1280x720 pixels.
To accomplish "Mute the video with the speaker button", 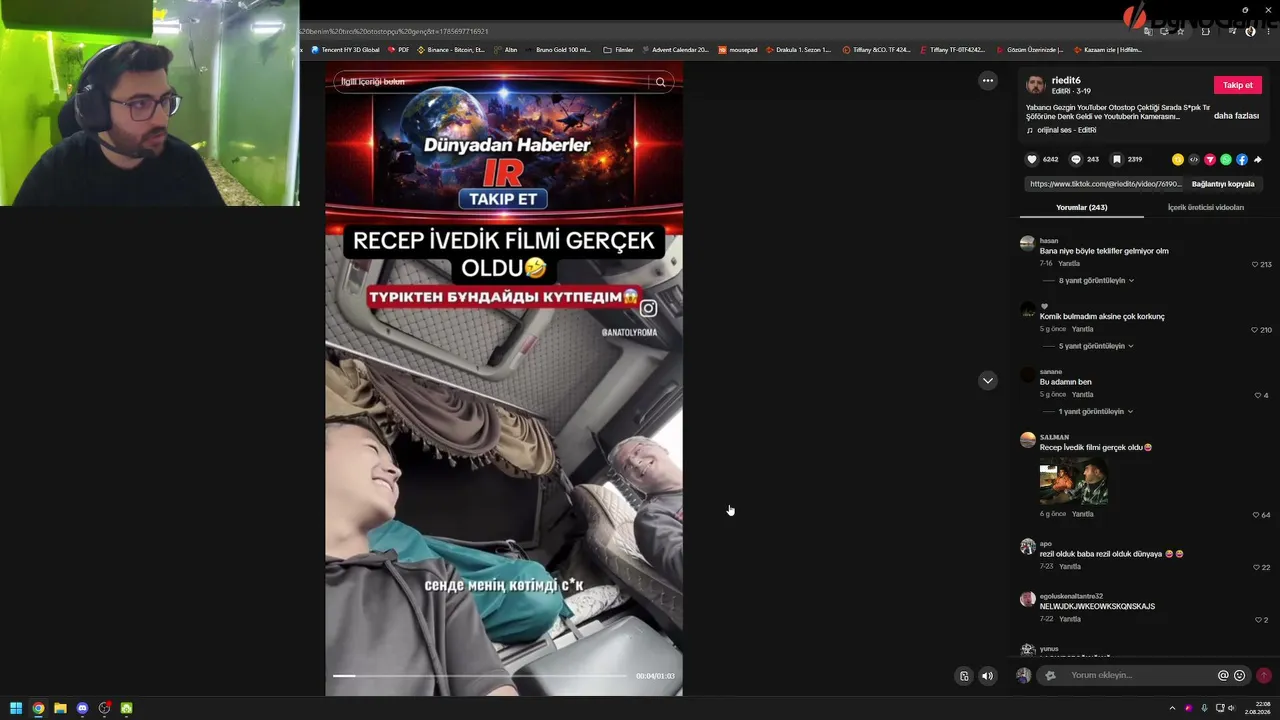I will click(x=987, y=676).
